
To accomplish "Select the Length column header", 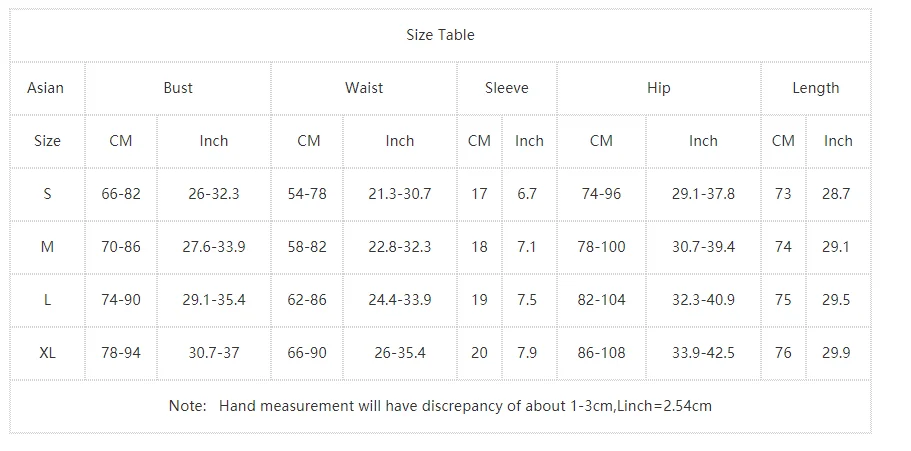I will click(x=816, y=88).
